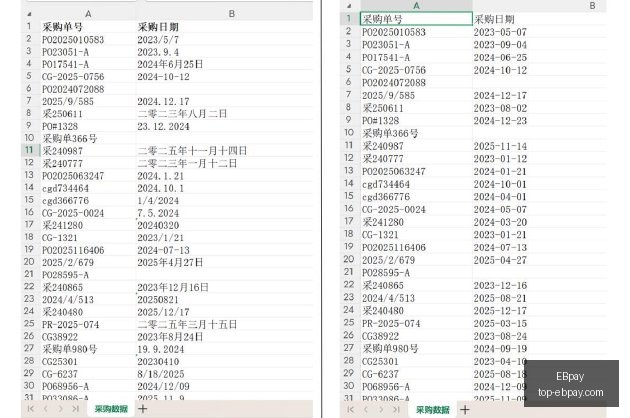The height and width of the screenshot is (418, 630).
Task: Select right sheet cell 2023-08-02
Action: click(540, 108)
